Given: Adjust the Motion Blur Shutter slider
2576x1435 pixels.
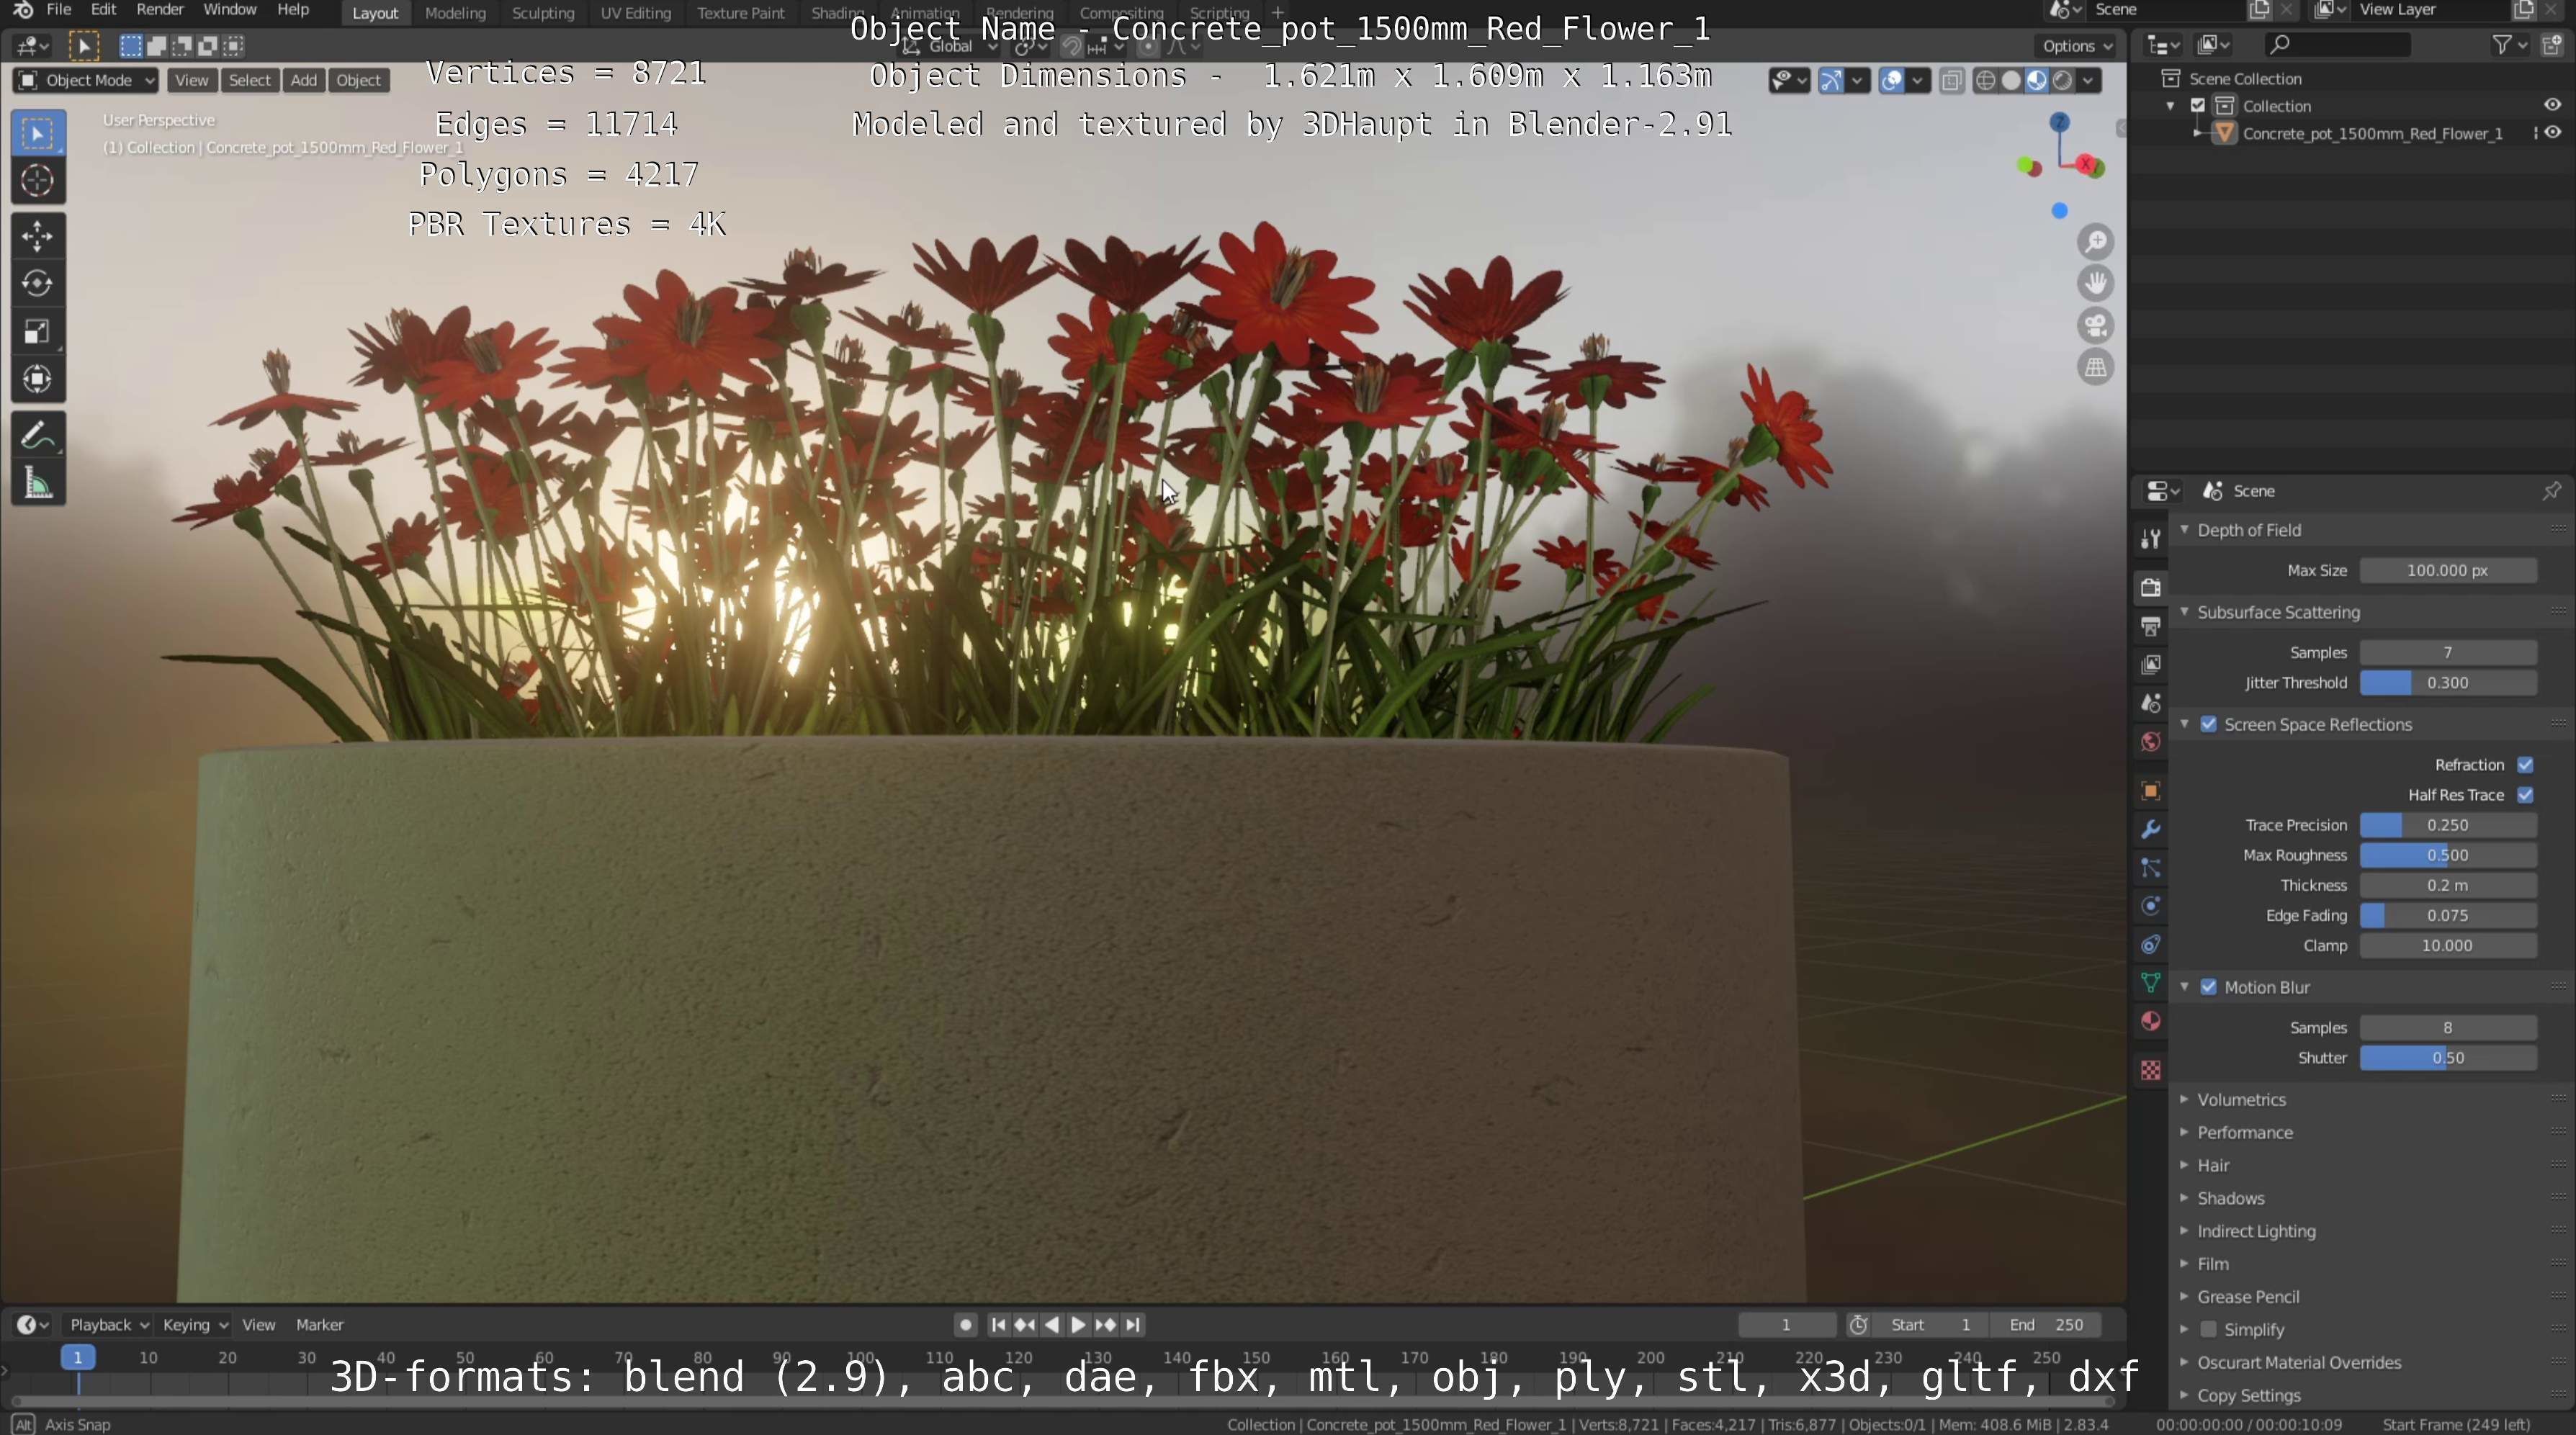Looking at the screenshot, I should coord(2448,1057).
